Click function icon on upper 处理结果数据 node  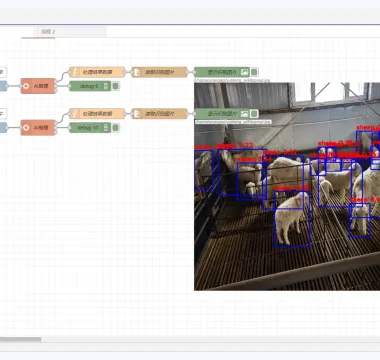75,72
